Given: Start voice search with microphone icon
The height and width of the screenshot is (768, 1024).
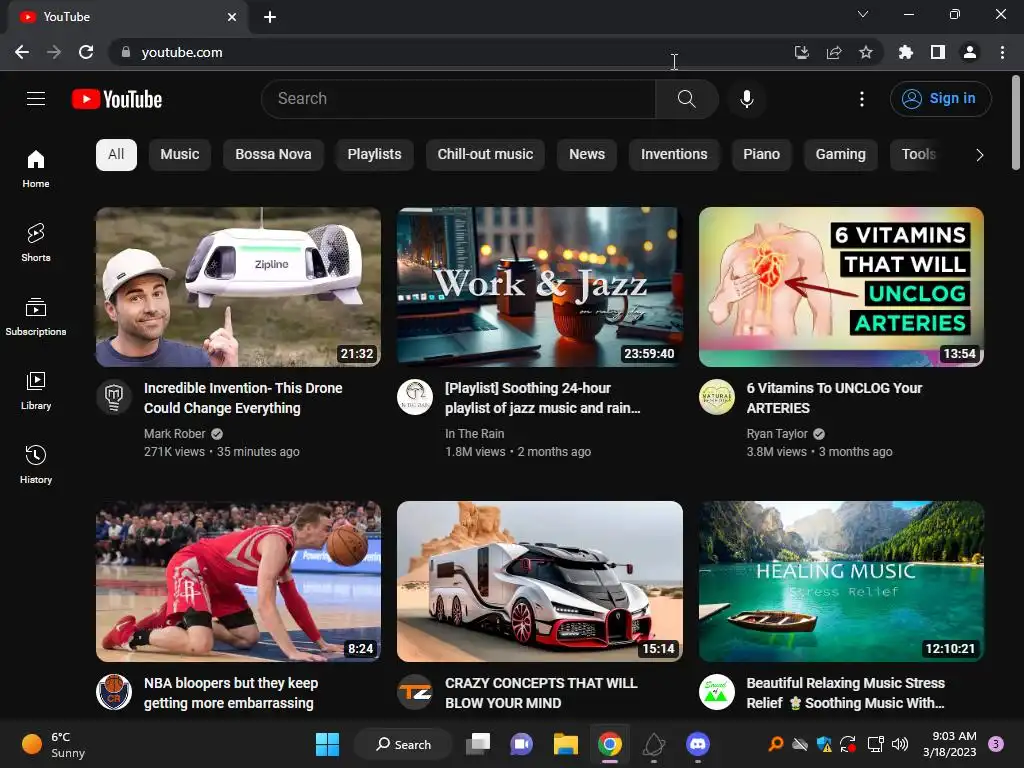Looking at the screenshot, I should click(x=747, y=99).
